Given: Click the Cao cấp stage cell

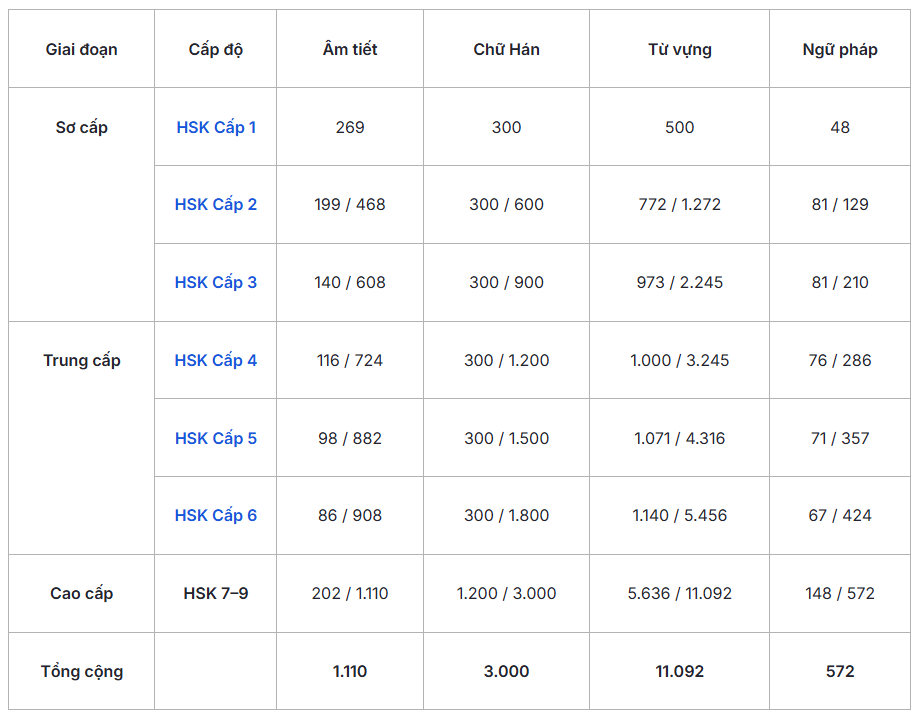Looking at the screenshot, I should 81,593.
